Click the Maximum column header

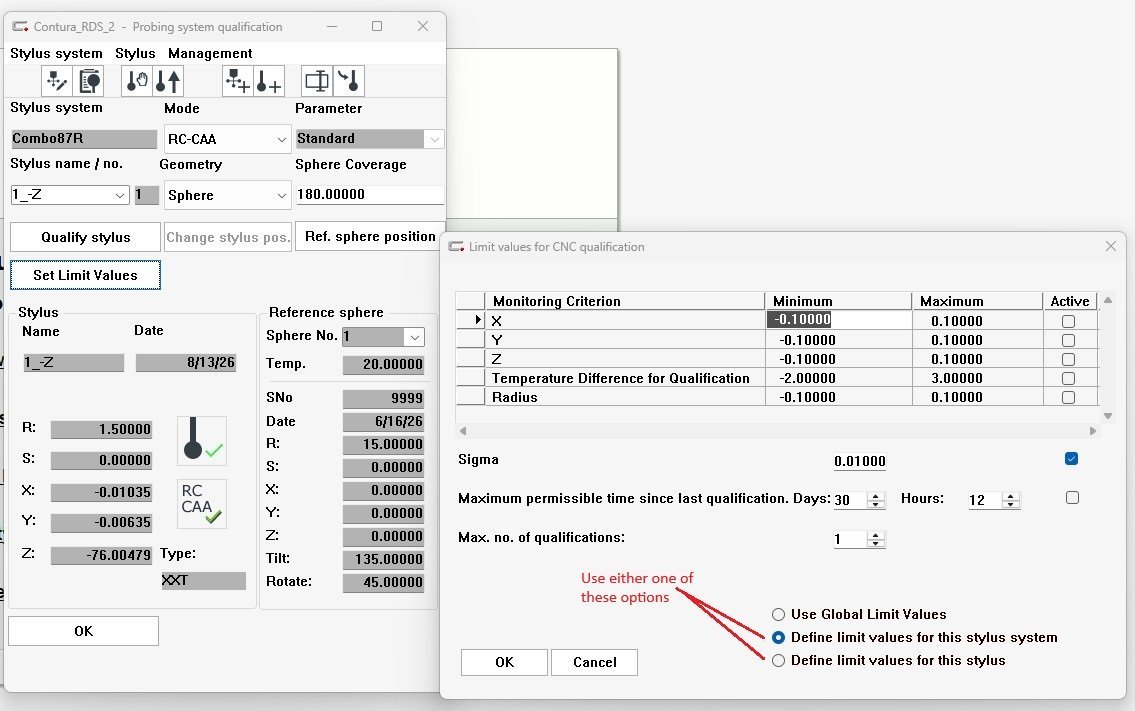tap(977, 301)
